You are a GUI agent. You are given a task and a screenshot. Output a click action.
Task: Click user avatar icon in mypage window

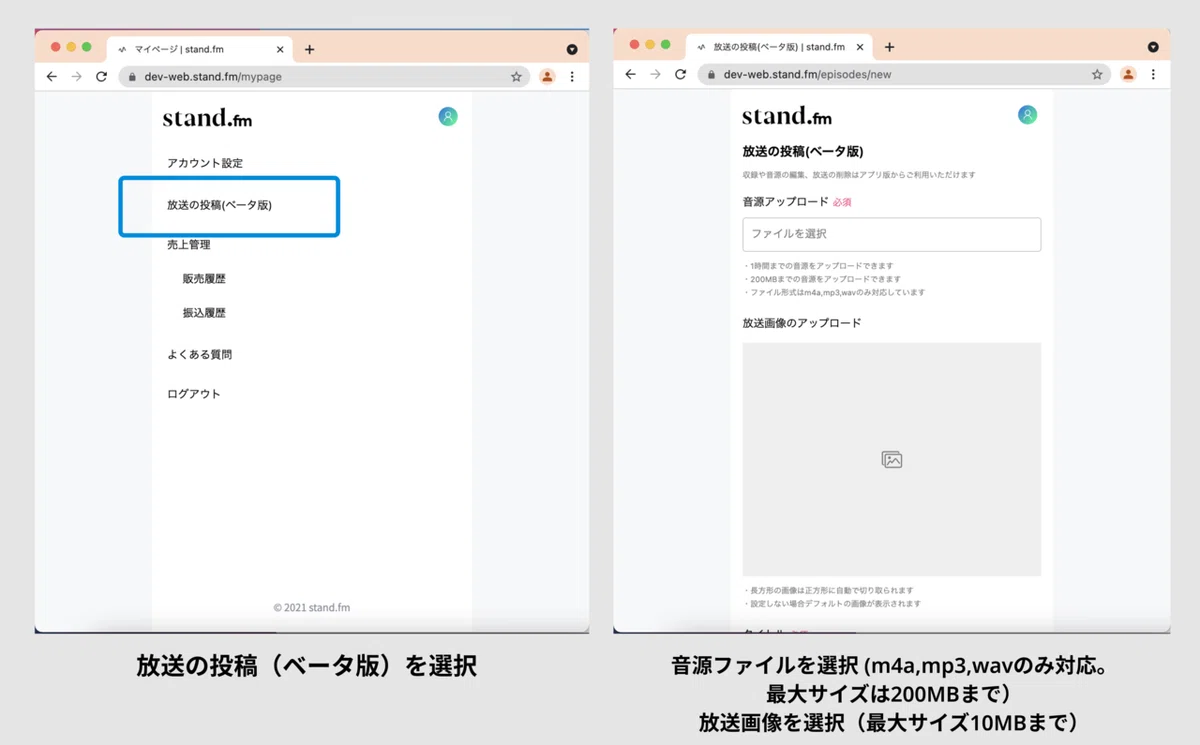pos(448,116)
